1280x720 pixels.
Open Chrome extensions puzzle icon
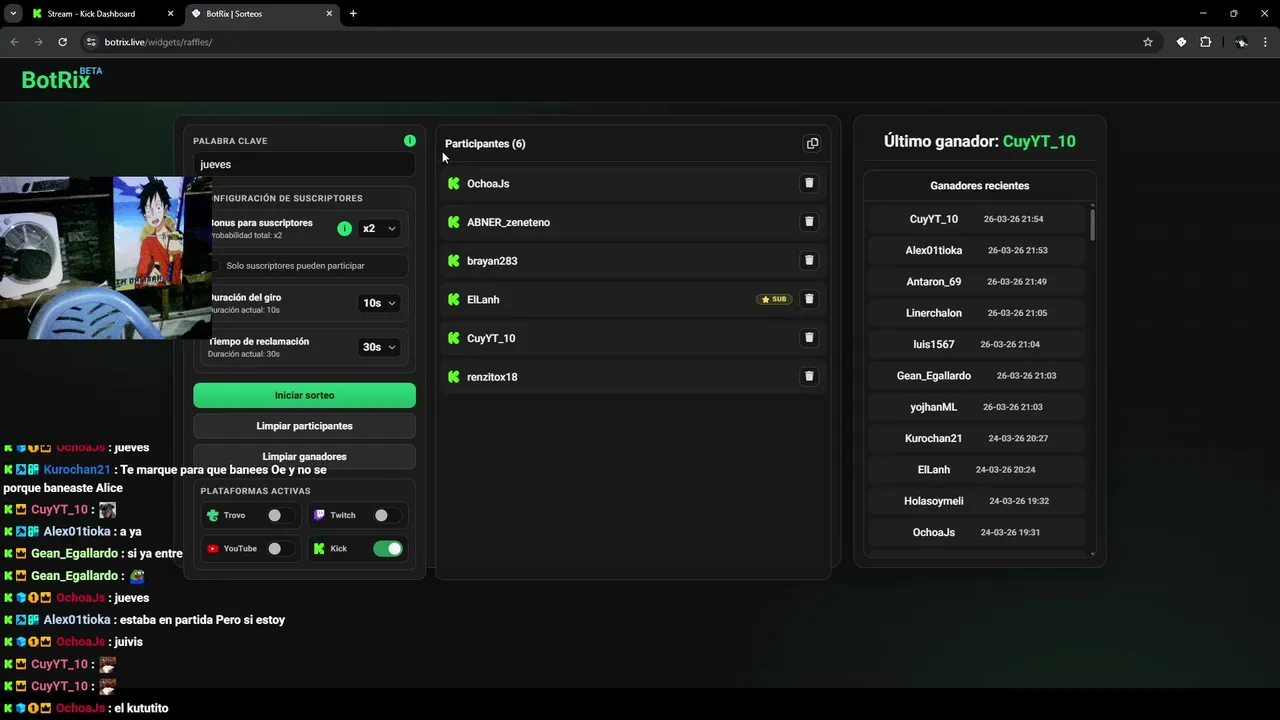point(1205,42)
